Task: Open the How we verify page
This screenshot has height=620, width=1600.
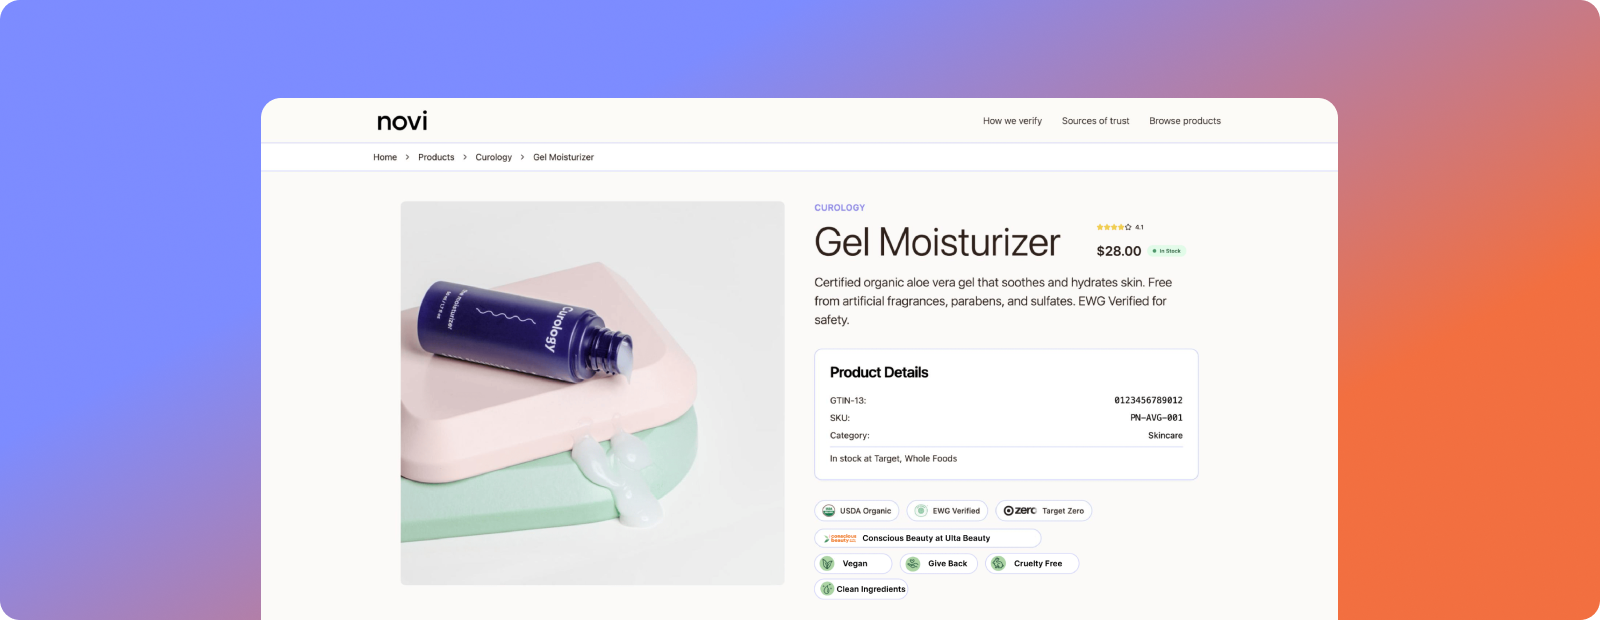Action: tap(1012, 121)
